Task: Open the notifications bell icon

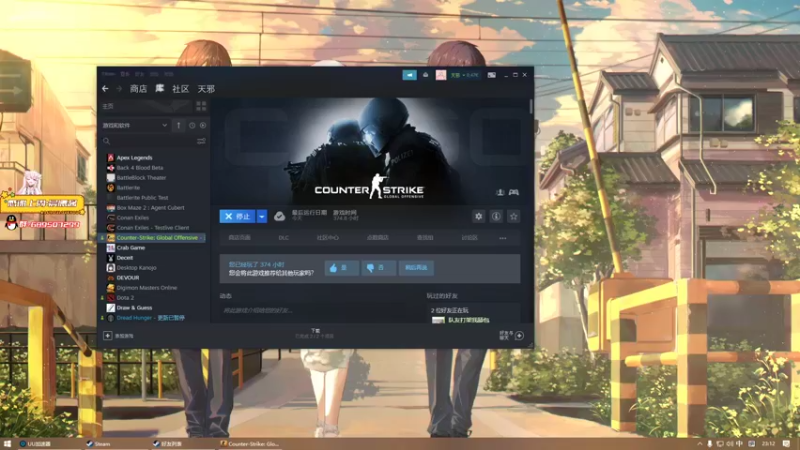Action: 426,75
